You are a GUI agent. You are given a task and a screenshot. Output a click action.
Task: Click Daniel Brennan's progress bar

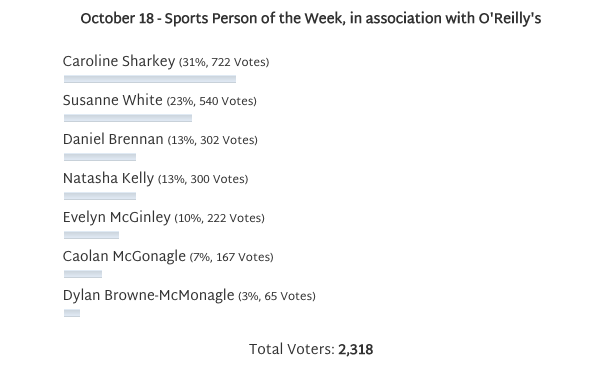pos(100,157)
